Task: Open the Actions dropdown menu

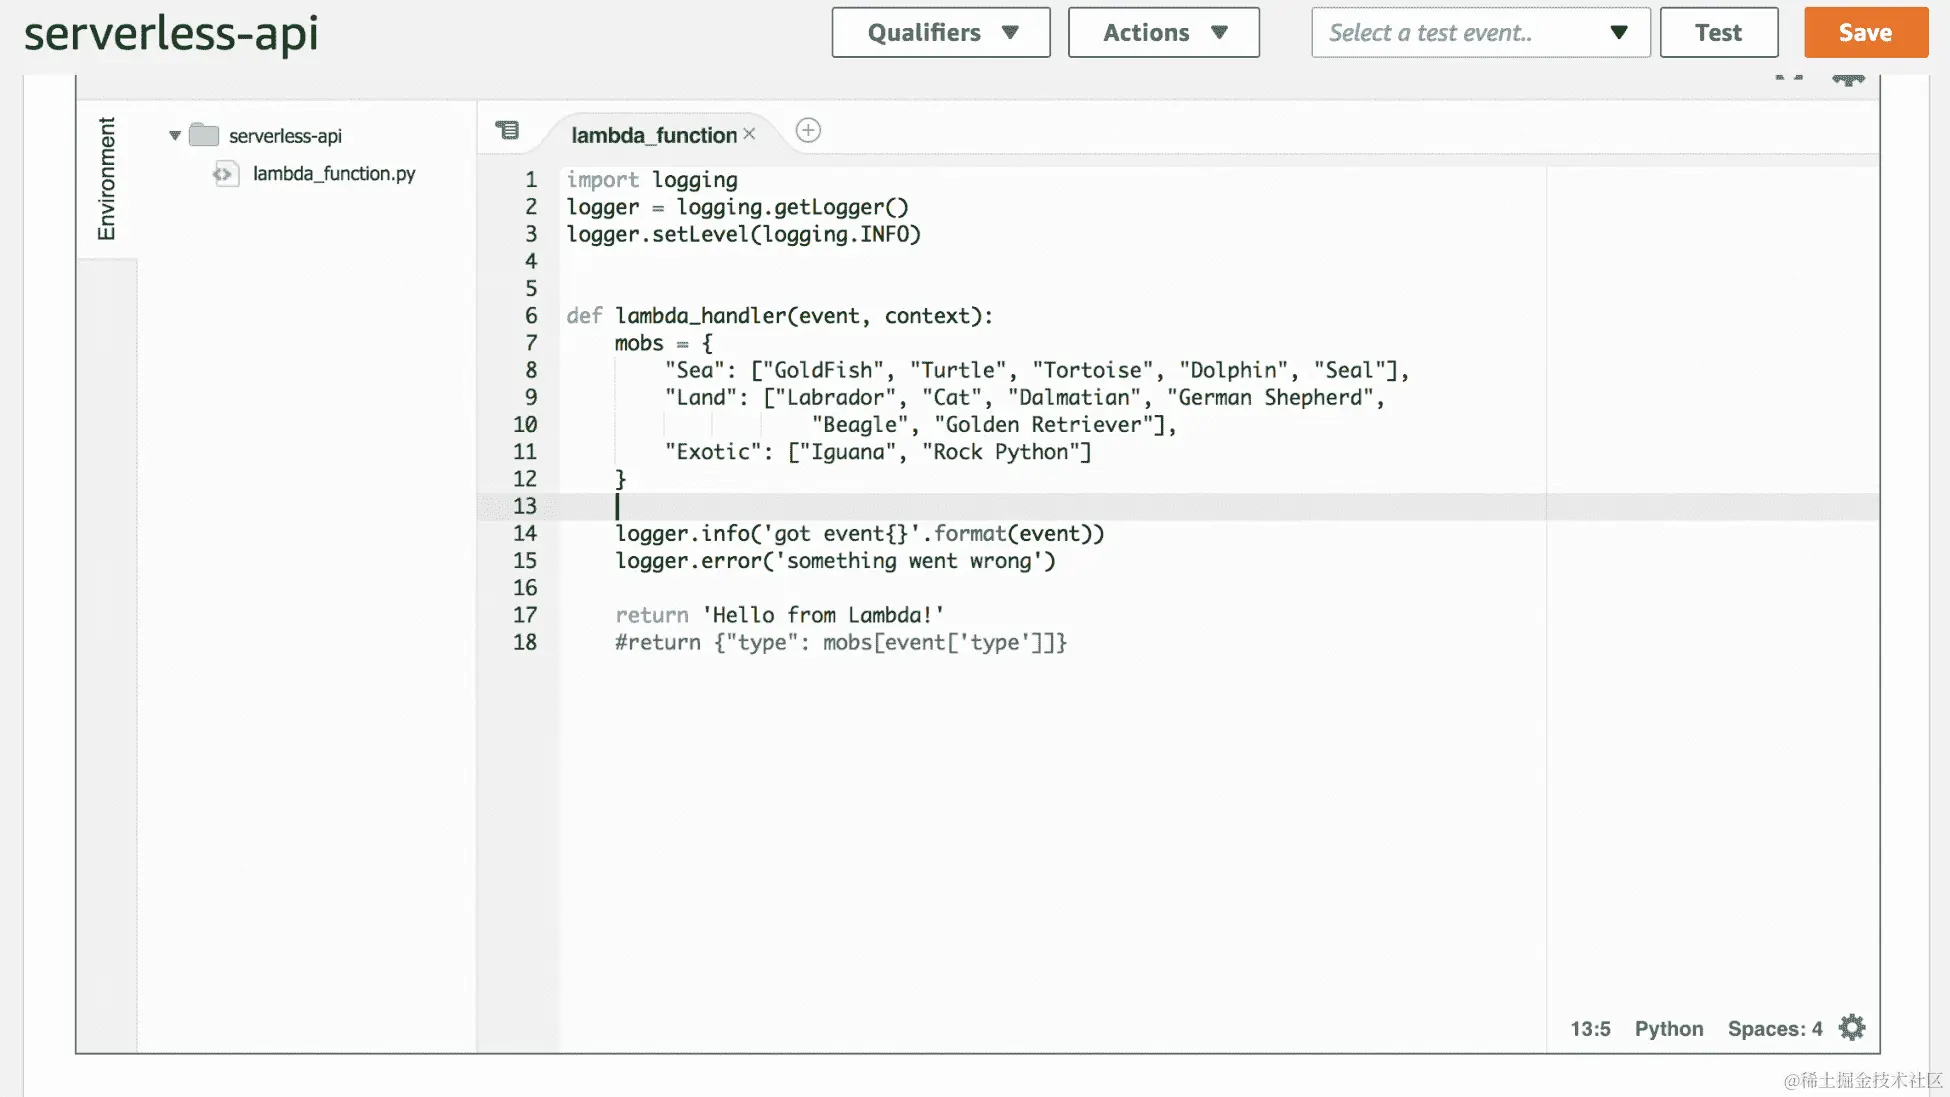Action: 1163,33
